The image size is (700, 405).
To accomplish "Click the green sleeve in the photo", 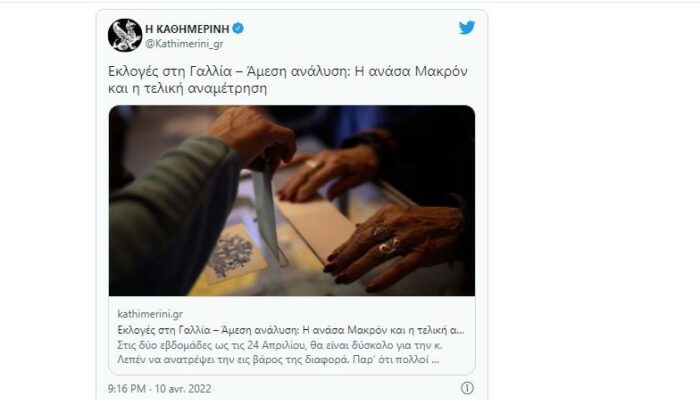I will click(170, 214).
